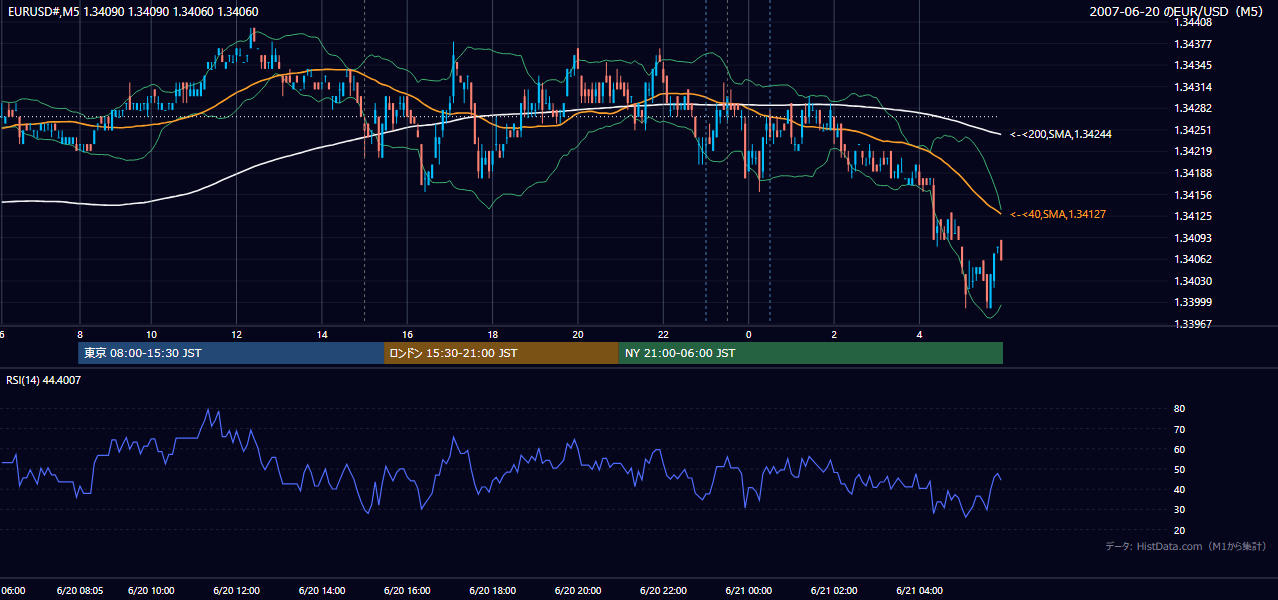
Task: Click hour 14 on the chart axis
Action: pyautogui.click(x=322, y=334)
